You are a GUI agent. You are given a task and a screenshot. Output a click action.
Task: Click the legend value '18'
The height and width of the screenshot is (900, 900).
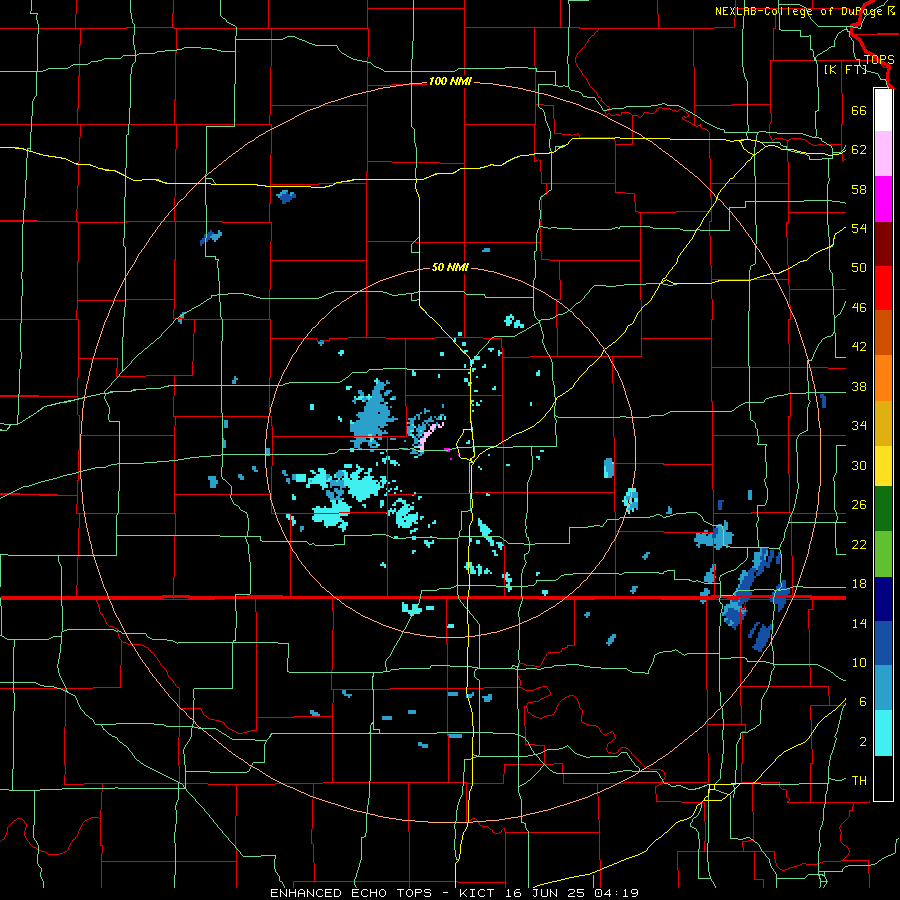pos(859,584)
